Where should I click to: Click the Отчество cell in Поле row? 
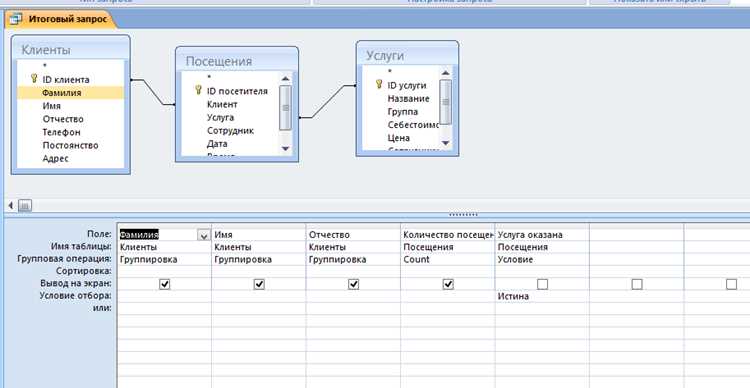click(x=353, y=235)
